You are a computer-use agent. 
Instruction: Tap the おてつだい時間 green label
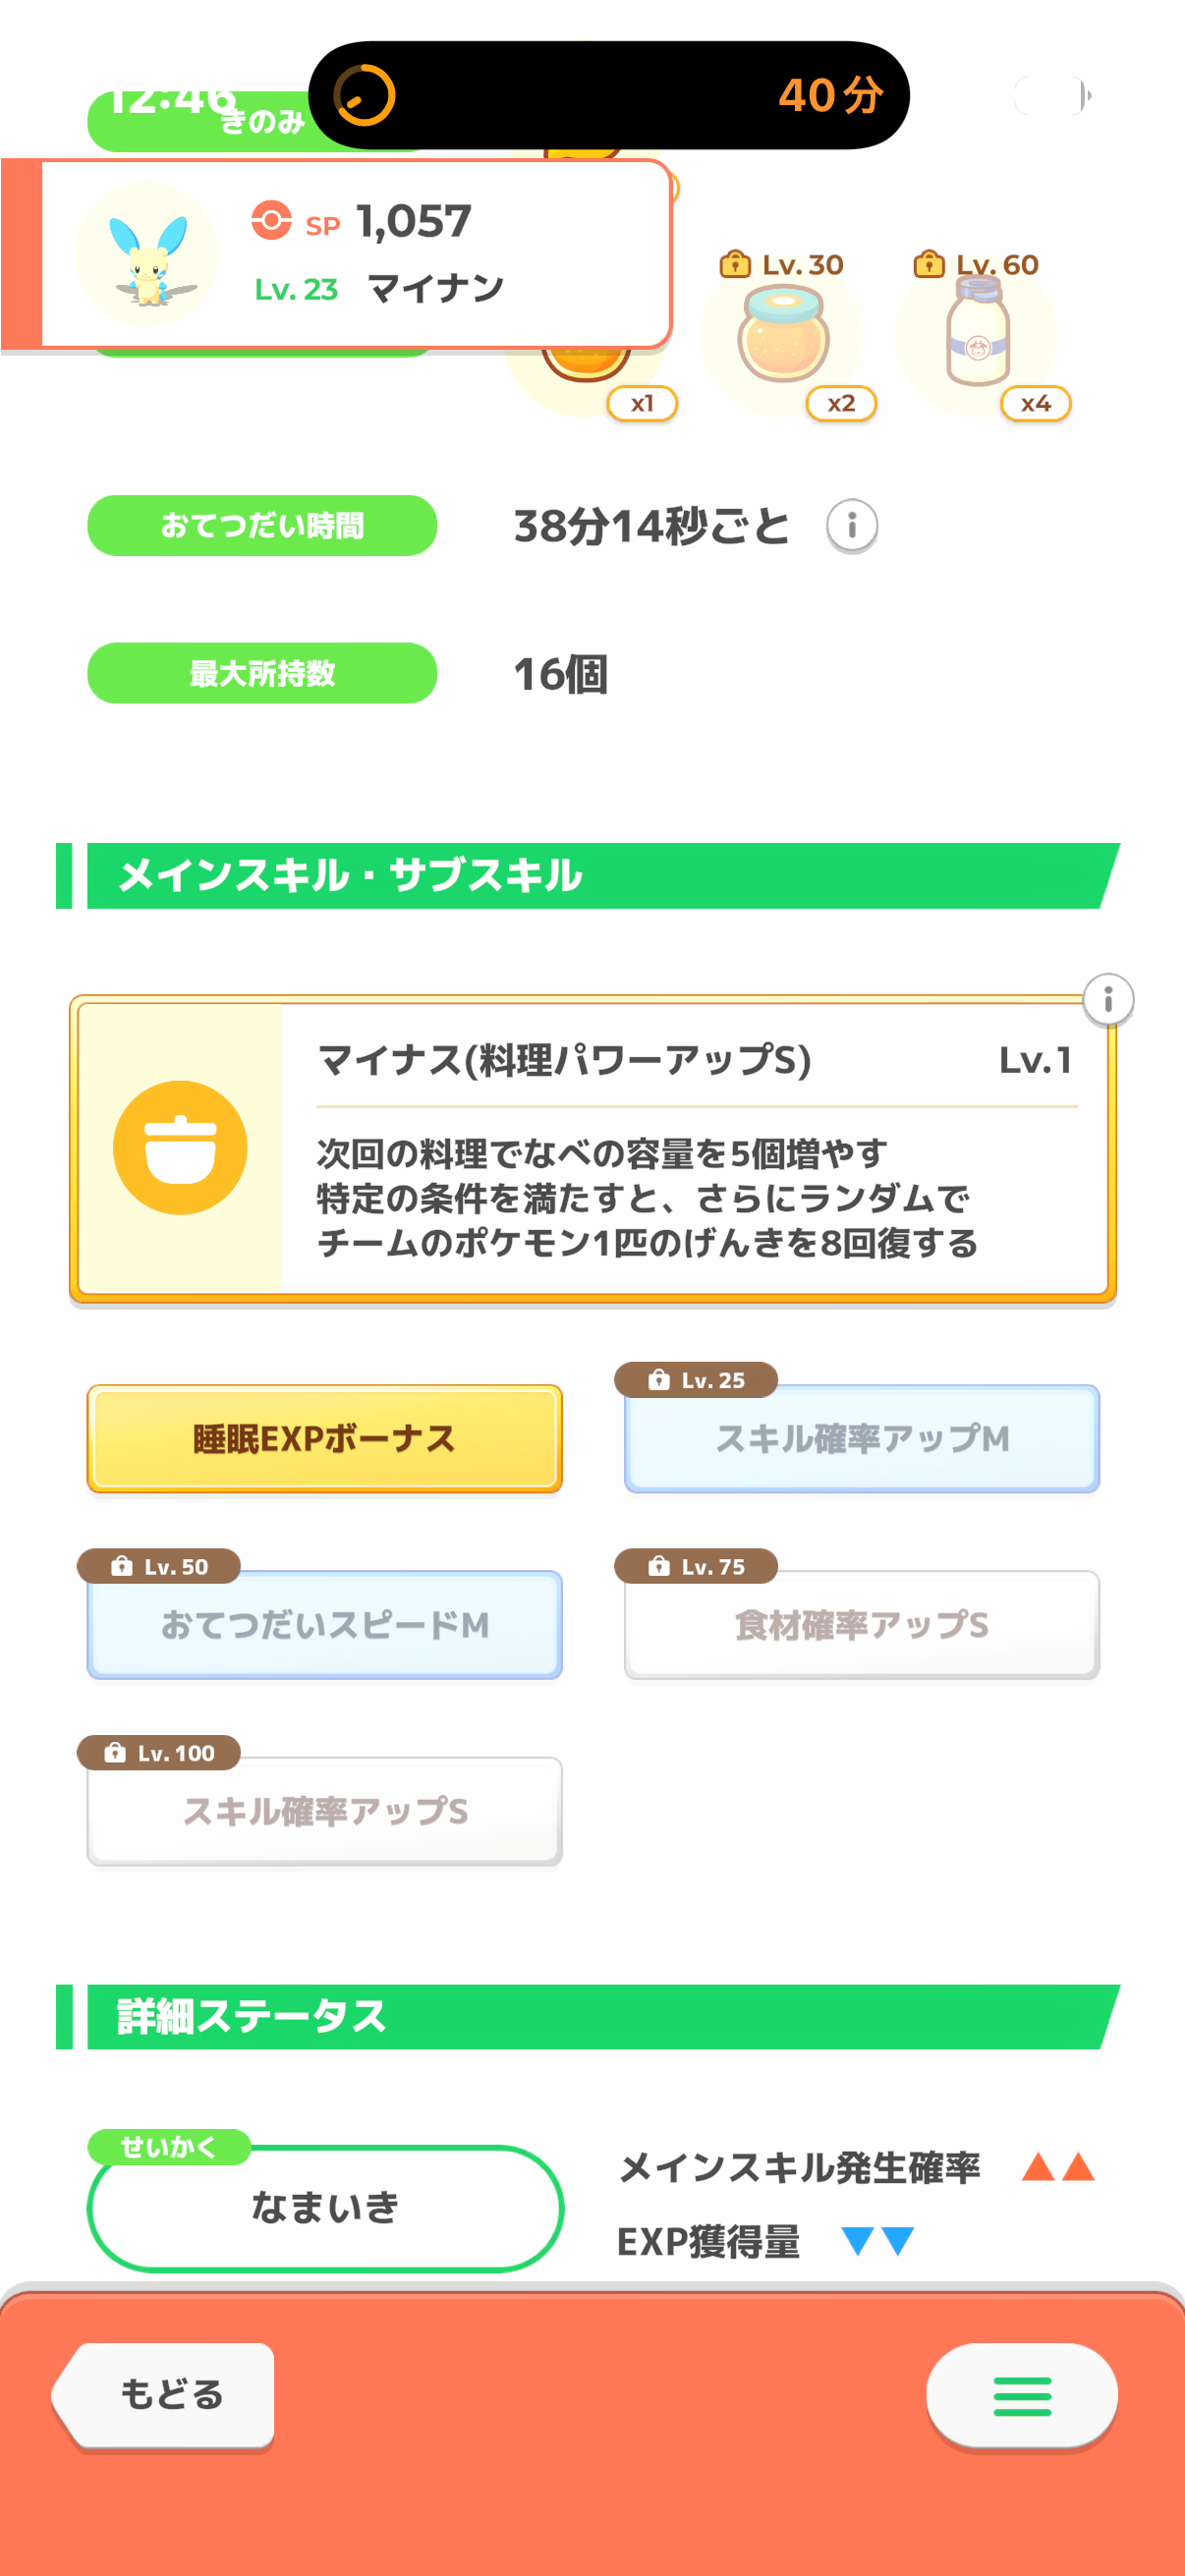[x=262, y=525]
